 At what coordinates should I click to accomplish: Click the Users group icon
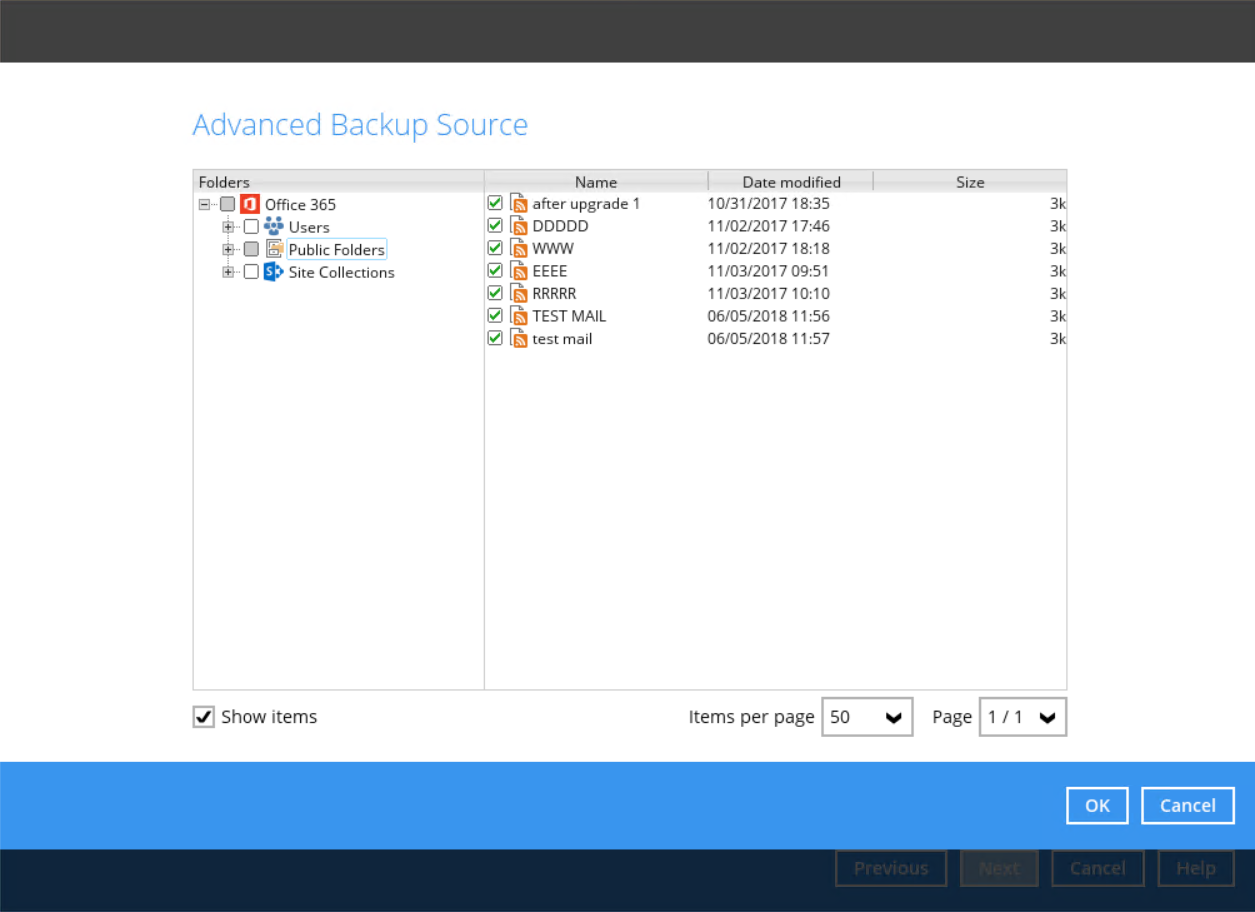pos(273,226)
